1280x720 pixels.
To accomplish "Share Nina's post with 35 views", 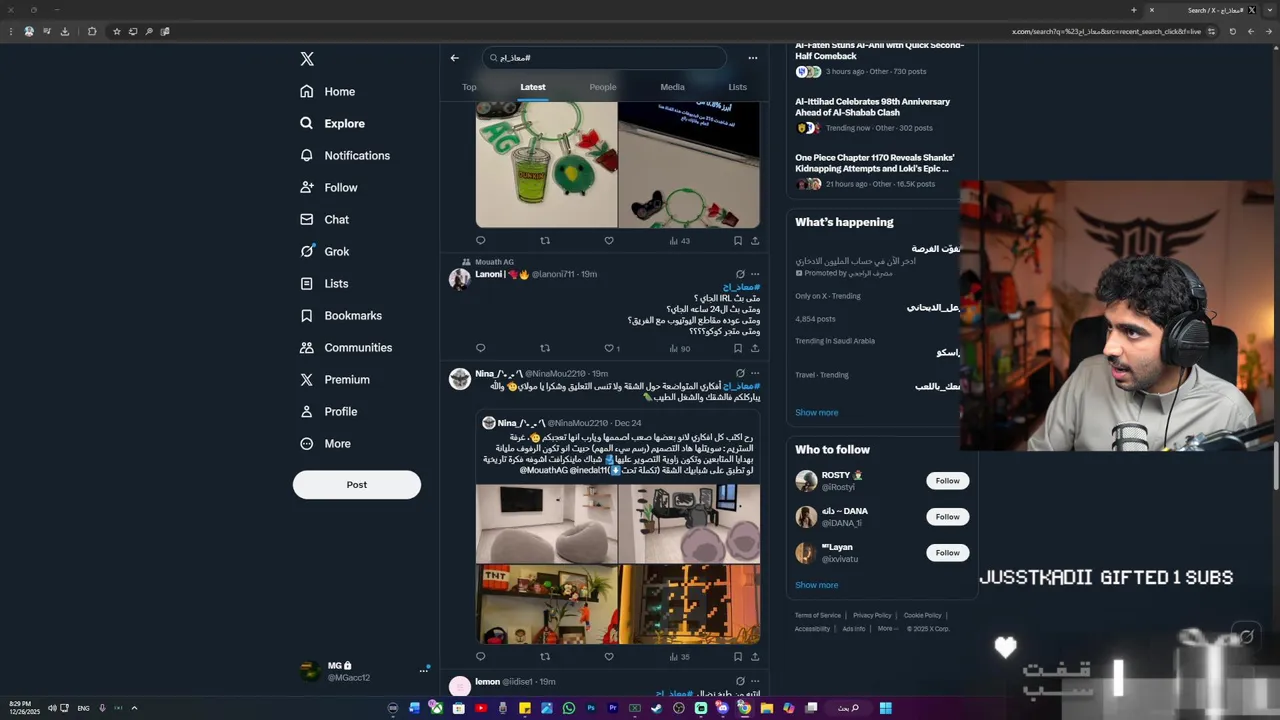I will coord(755,656).
